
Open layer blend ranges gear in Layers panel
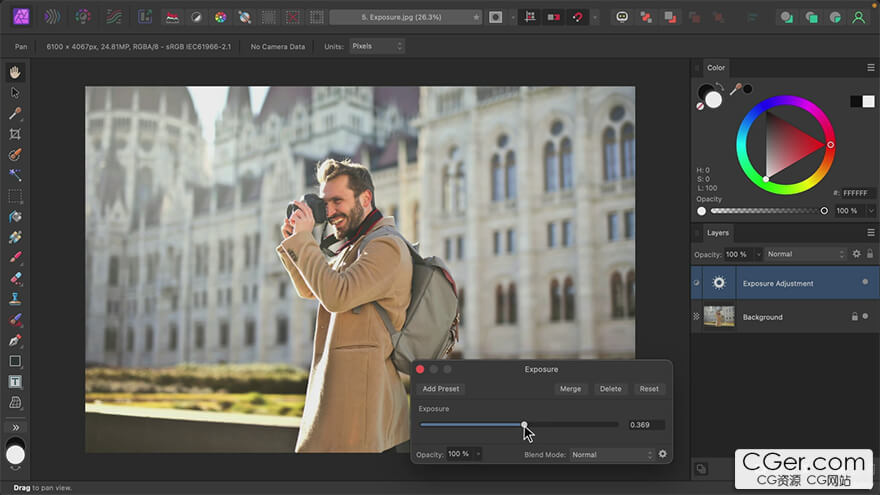(856, 254)
